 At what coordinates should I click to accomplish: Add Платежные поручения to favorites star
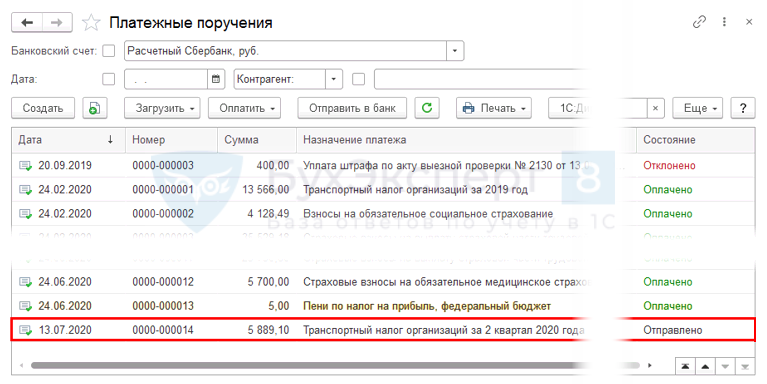tap(91, 23)
